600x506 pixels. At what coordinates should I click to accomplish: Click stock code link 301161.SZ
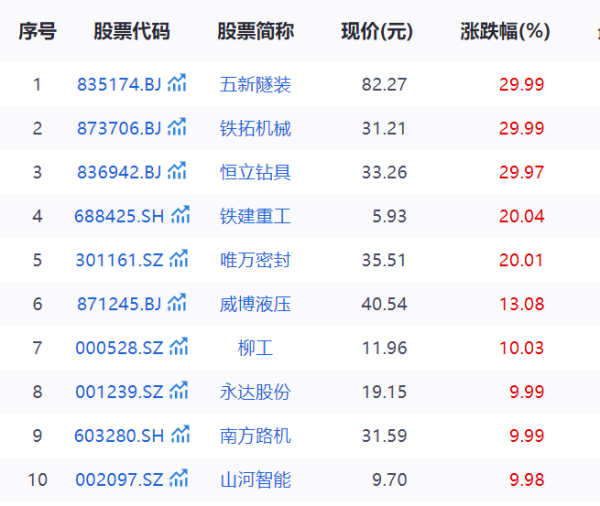[119, 260]
